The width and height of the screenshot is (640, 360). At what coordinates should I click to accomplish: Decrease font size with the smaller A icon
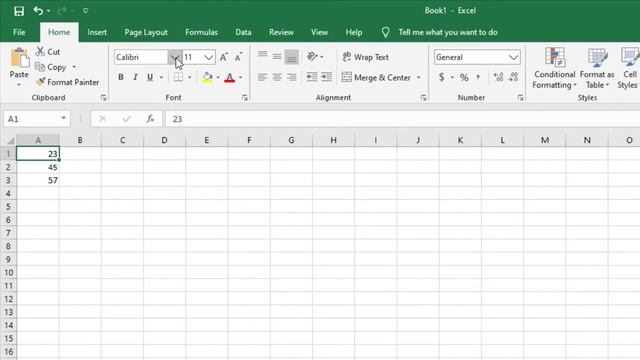coord(238,57)
